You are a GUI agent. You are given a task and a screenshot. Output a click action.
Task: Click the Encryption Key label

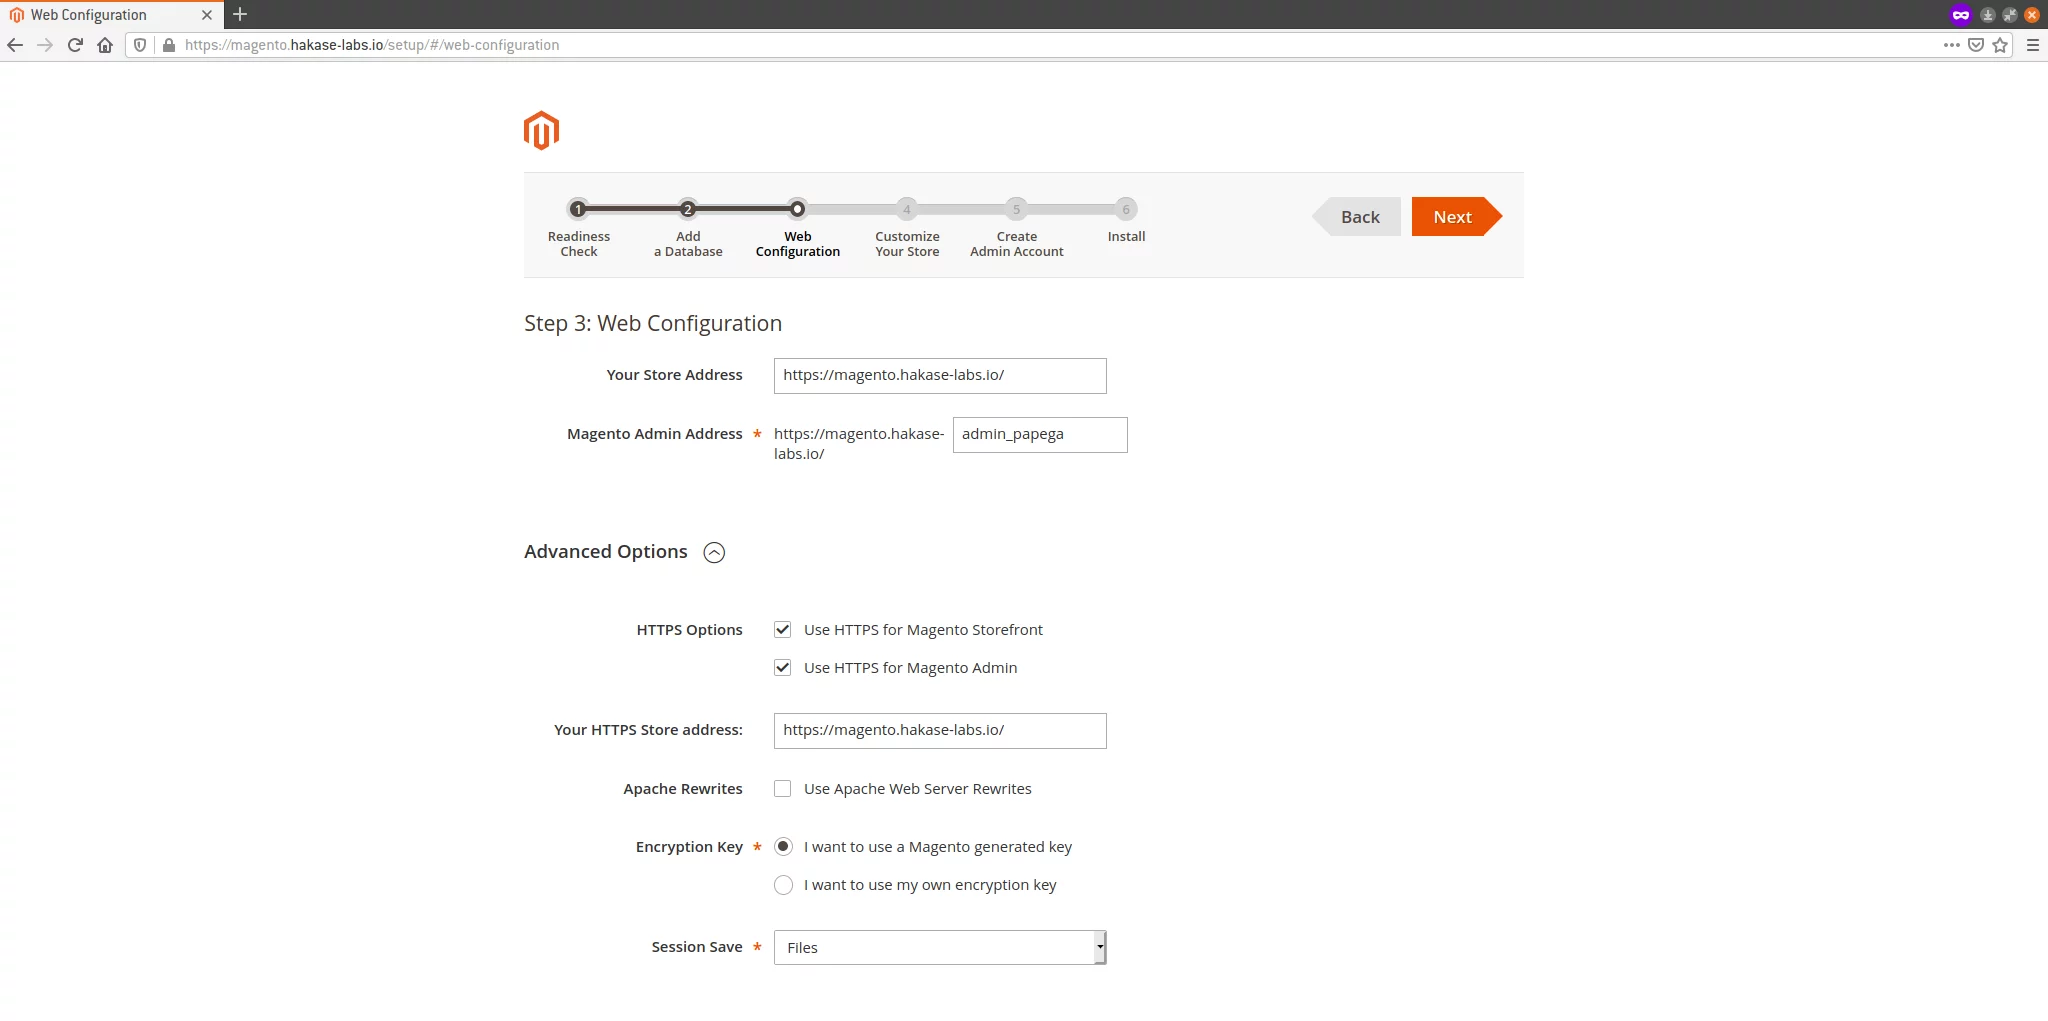click(x=689, y=847)
